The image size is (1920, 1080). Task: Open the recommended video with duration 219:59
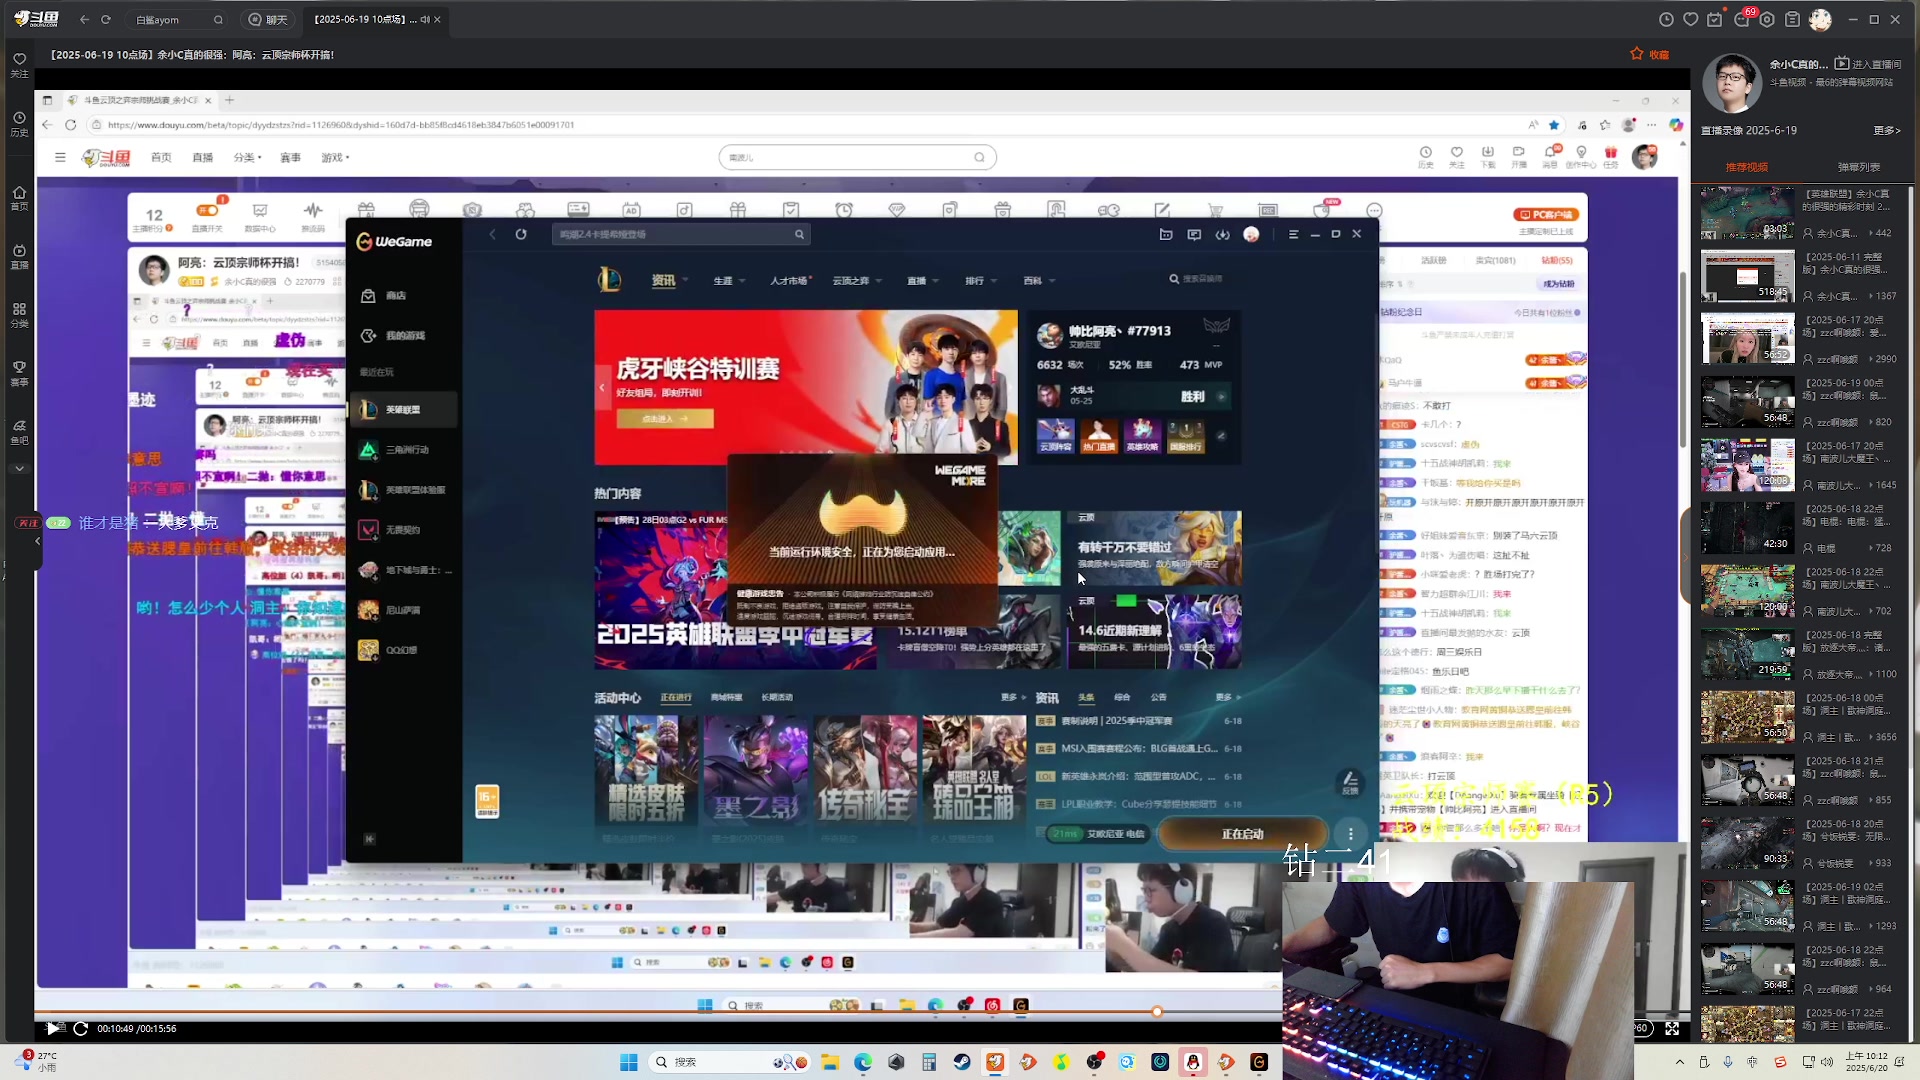pyautogui.click(x=1747, y=653)
